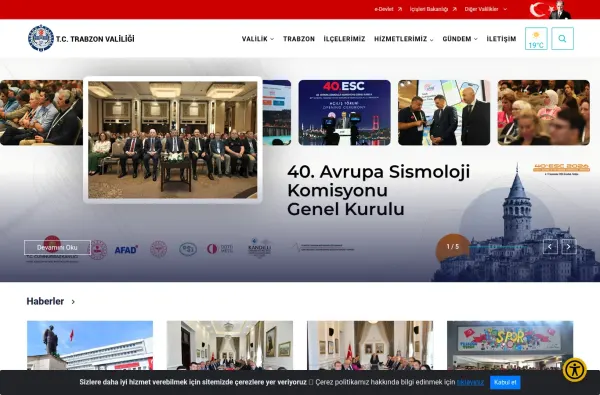
Task: Open the Haberler section link
Action: (45, 302)
